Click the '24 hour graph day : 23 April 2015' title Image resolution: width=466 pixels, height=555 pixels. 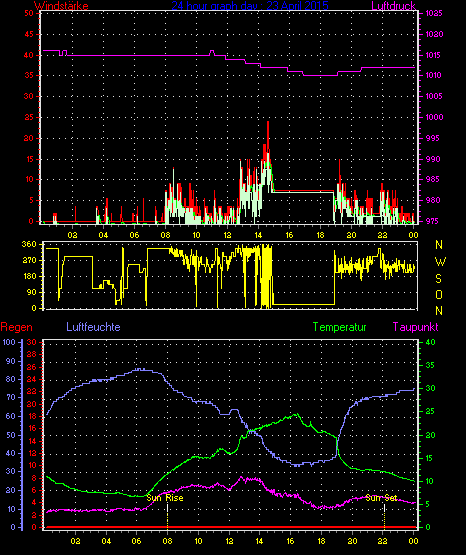250,6
